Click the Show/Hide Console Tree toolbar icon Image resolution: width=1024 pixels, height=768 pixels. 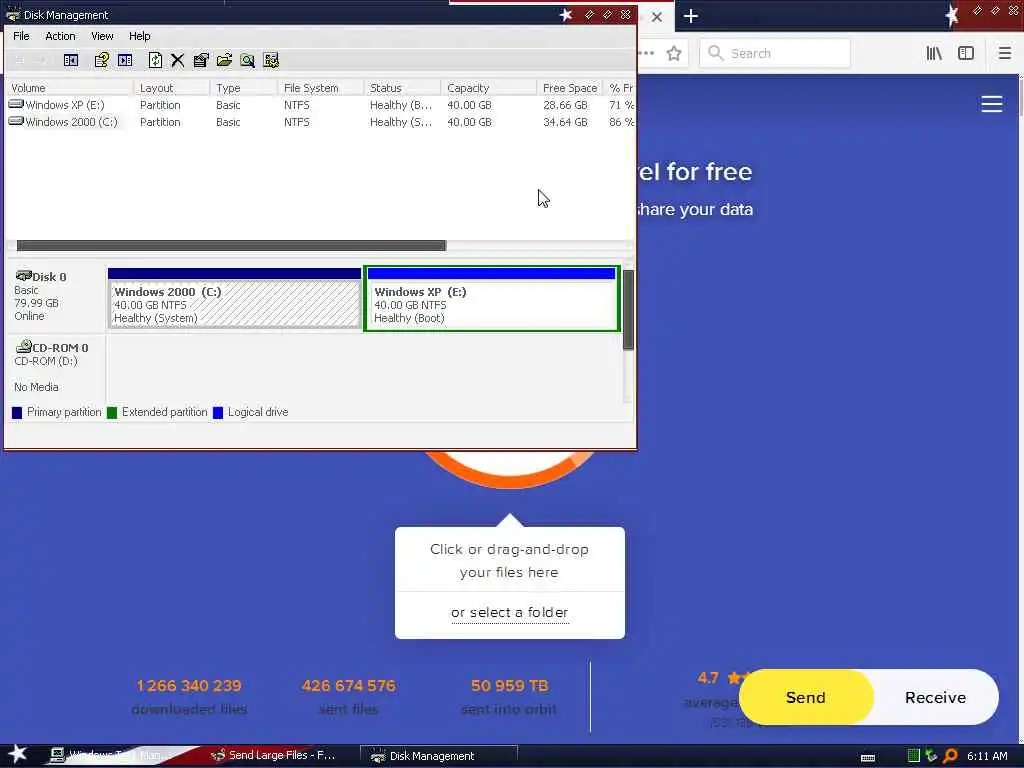[x=71, y=60]
